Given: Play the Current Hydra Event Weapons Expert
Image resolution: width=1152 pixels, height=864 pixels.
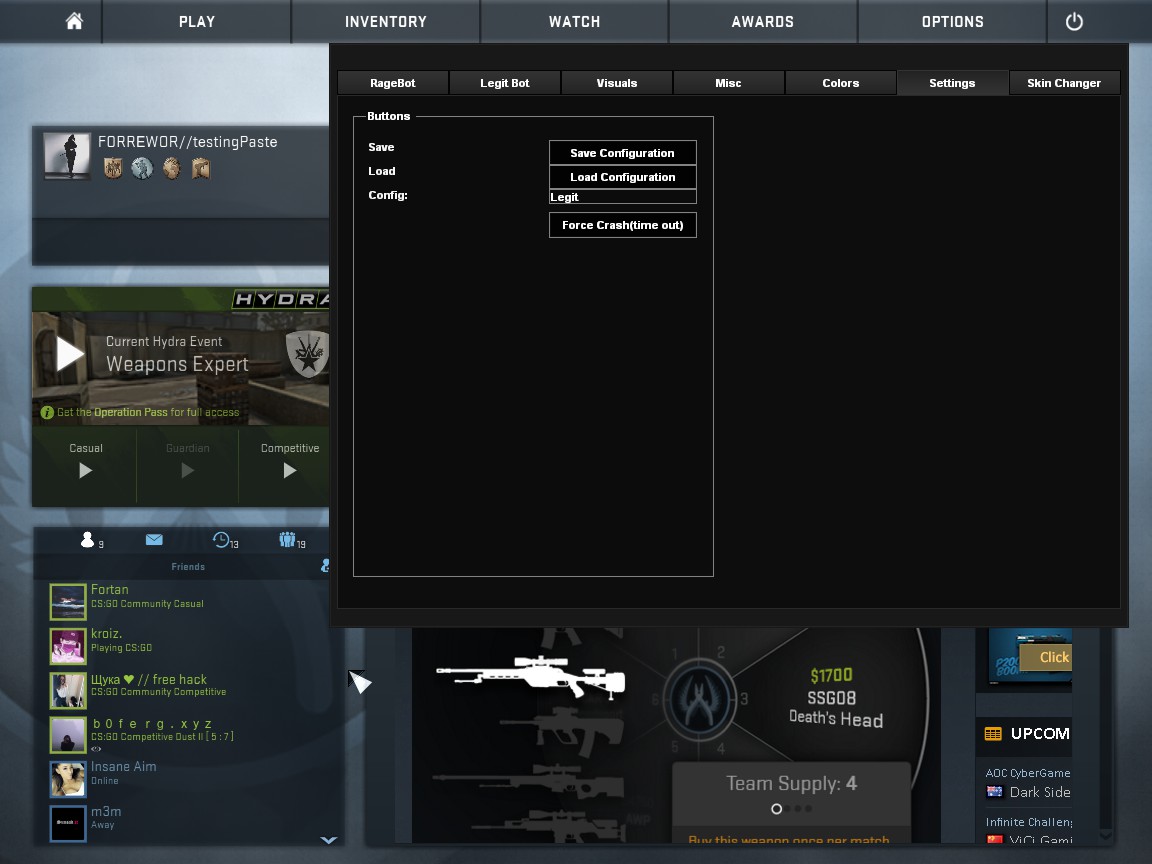Looking at the screenshot, I should pos(71,354).
